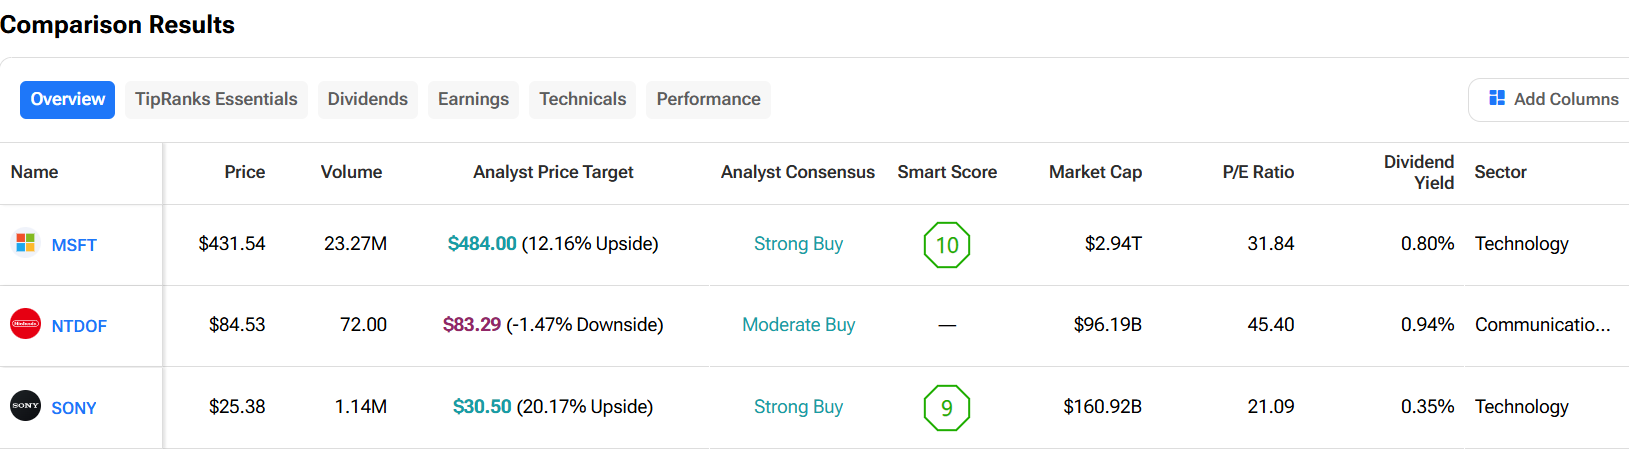The image size is (1629, 449).
Task: Switch to the Dividends tab
Action: coord(368,99)
